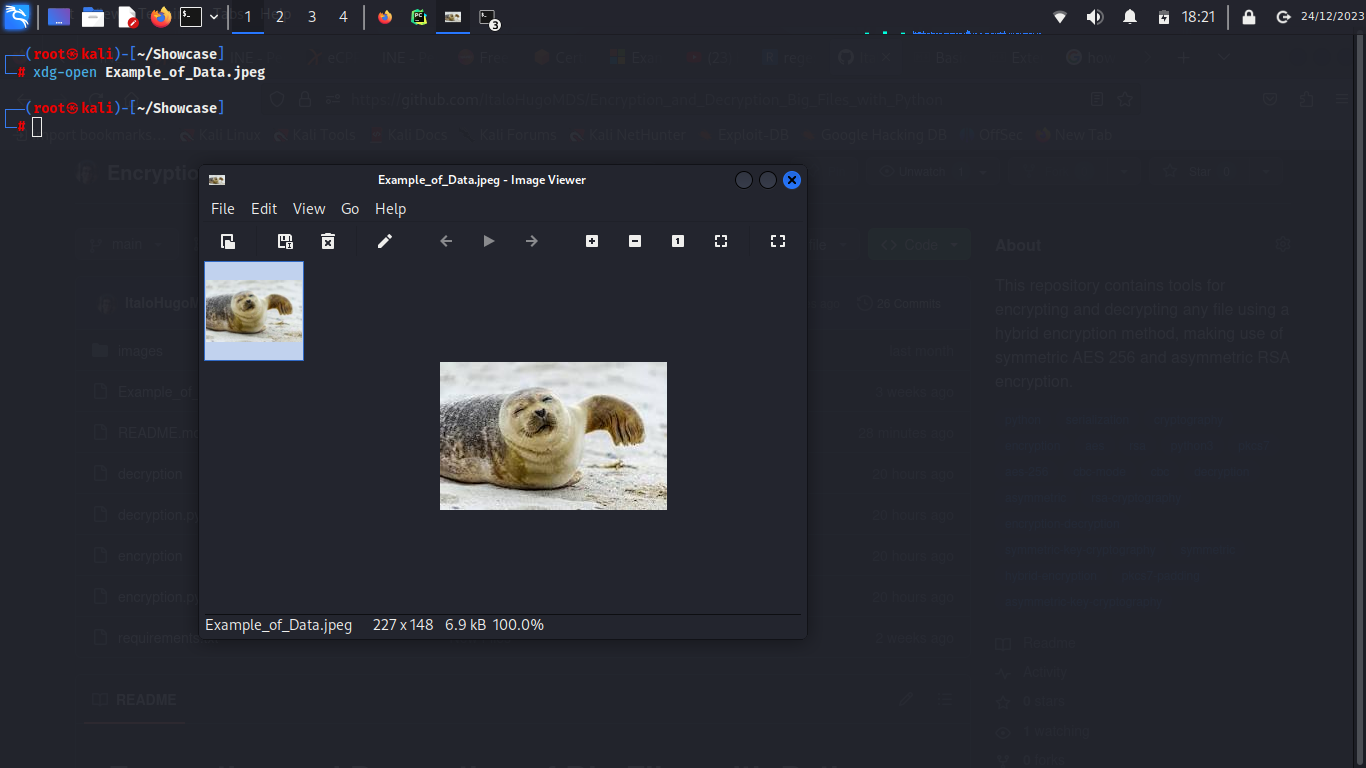Launch Firefox from the panel launcher
The height and width of the screenshot is (768, 1366).
(161, 17)
